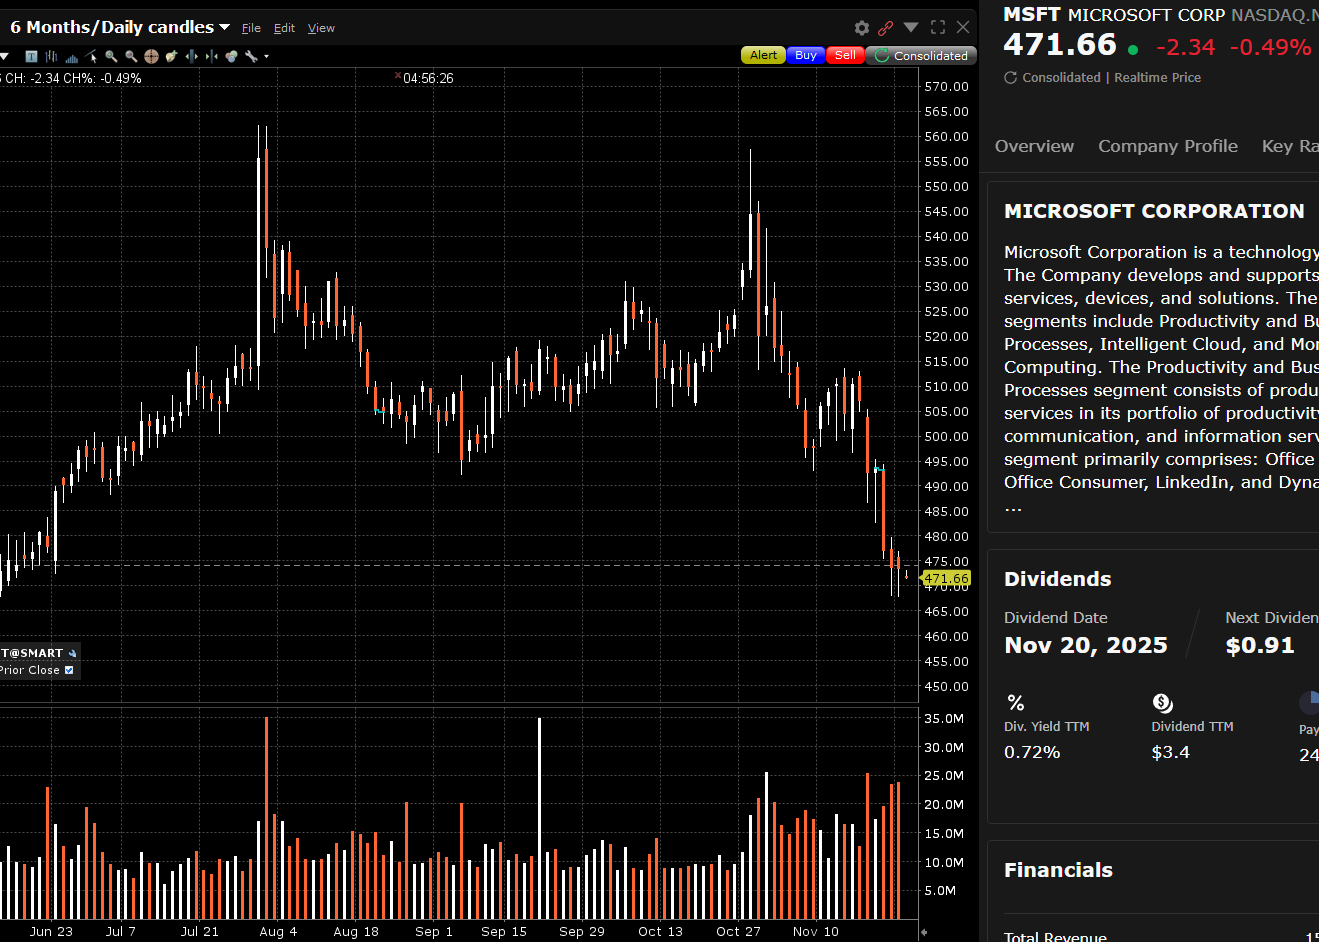
Task: Click the wrench icon next to SMART
Action: coord(72,653)
